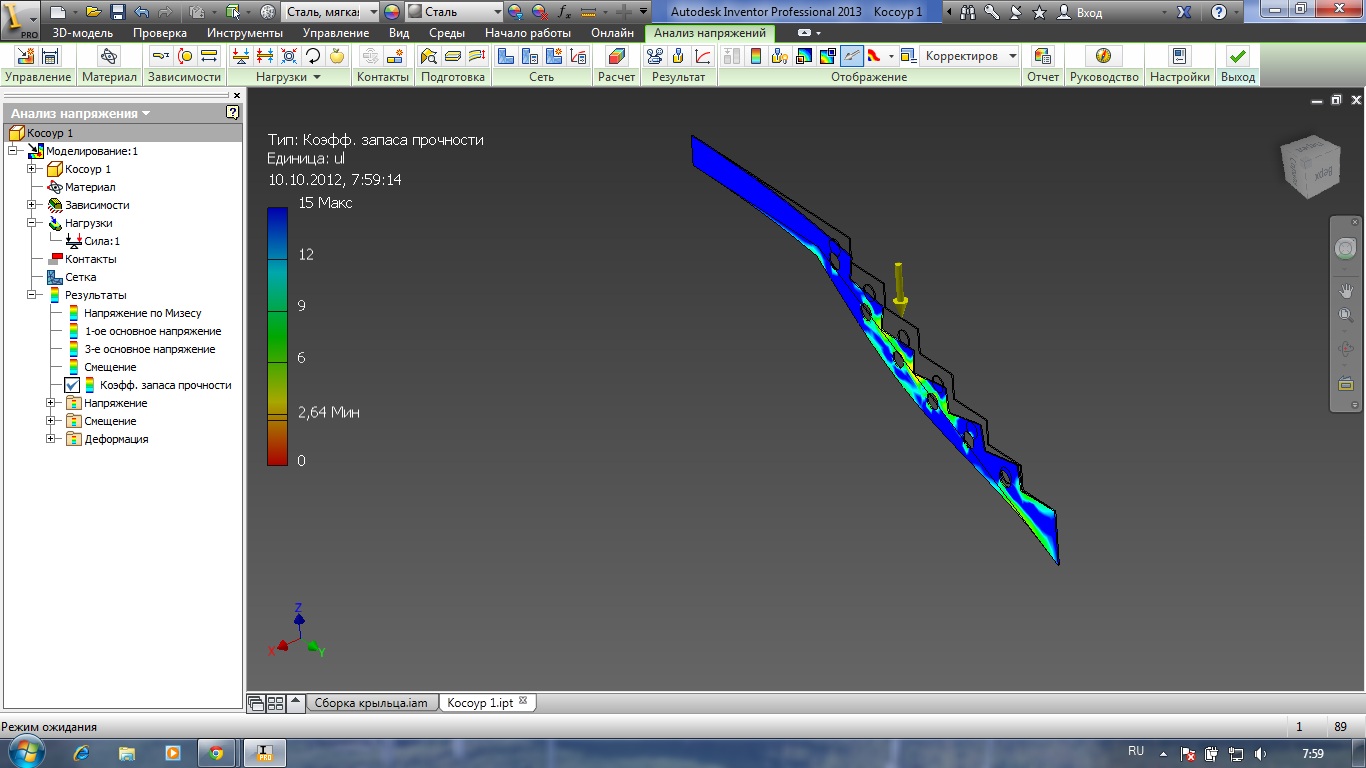Toggle Same Scale display icon
Screen dimensions: 1366x768
(x=732, y=56)
